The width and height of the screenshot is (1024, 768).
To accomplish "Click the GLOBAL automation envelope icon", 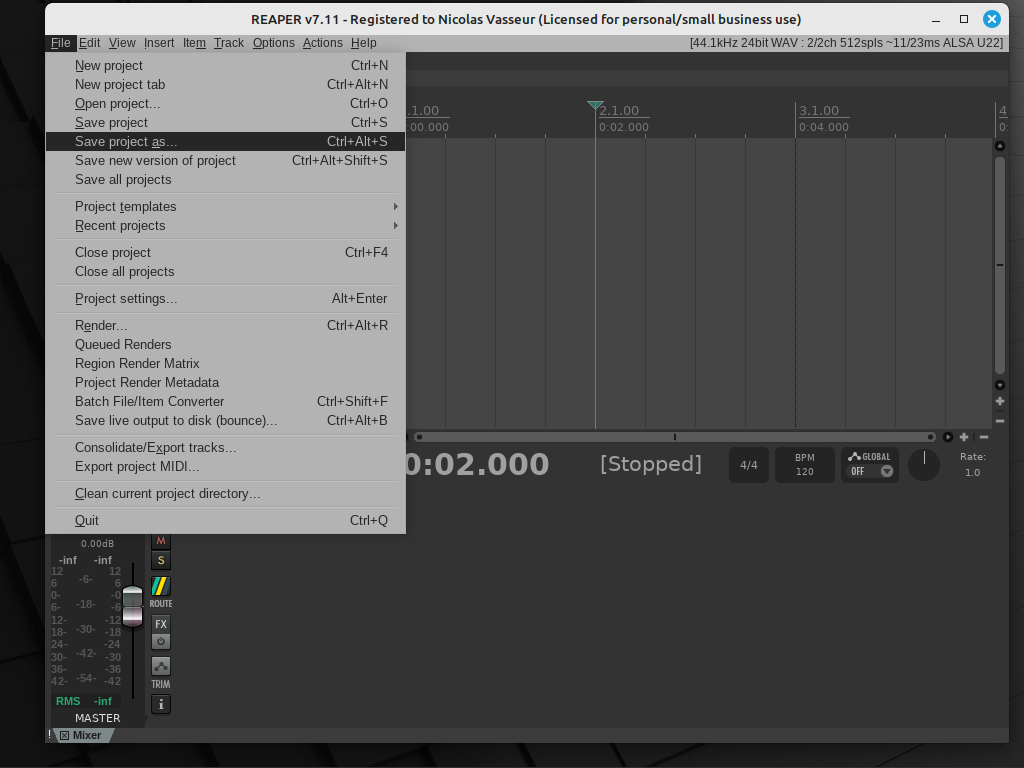I will (x=854, y=456).
